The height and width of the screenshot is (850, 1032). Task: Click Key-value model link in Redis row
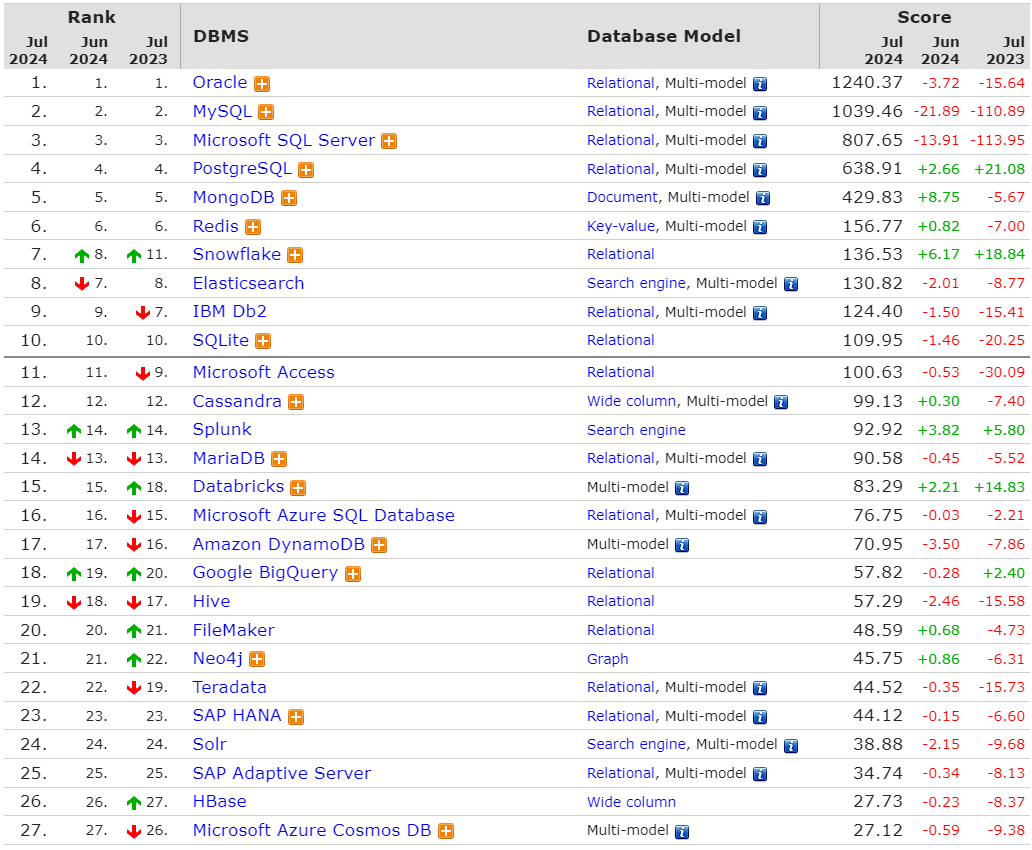click(x=621, y=226)
